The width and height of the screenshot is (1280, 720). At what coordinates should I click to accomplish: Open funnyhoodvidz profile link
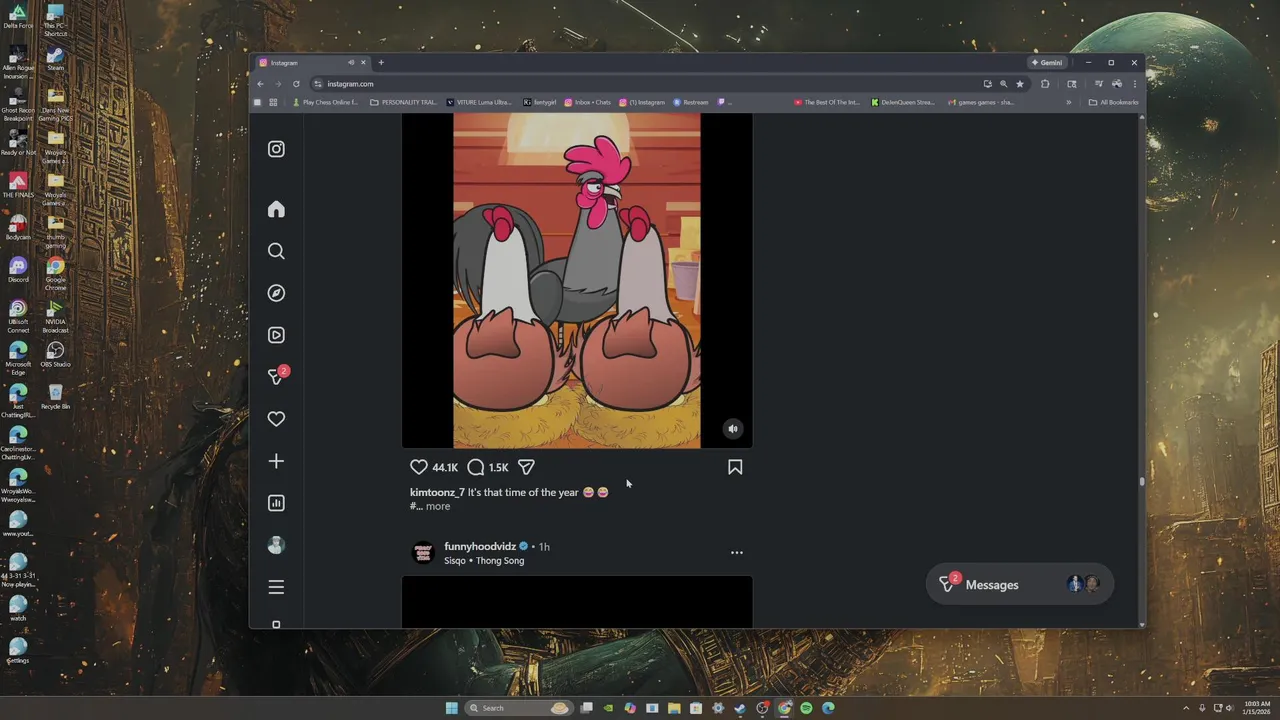(x=480, y=546)
